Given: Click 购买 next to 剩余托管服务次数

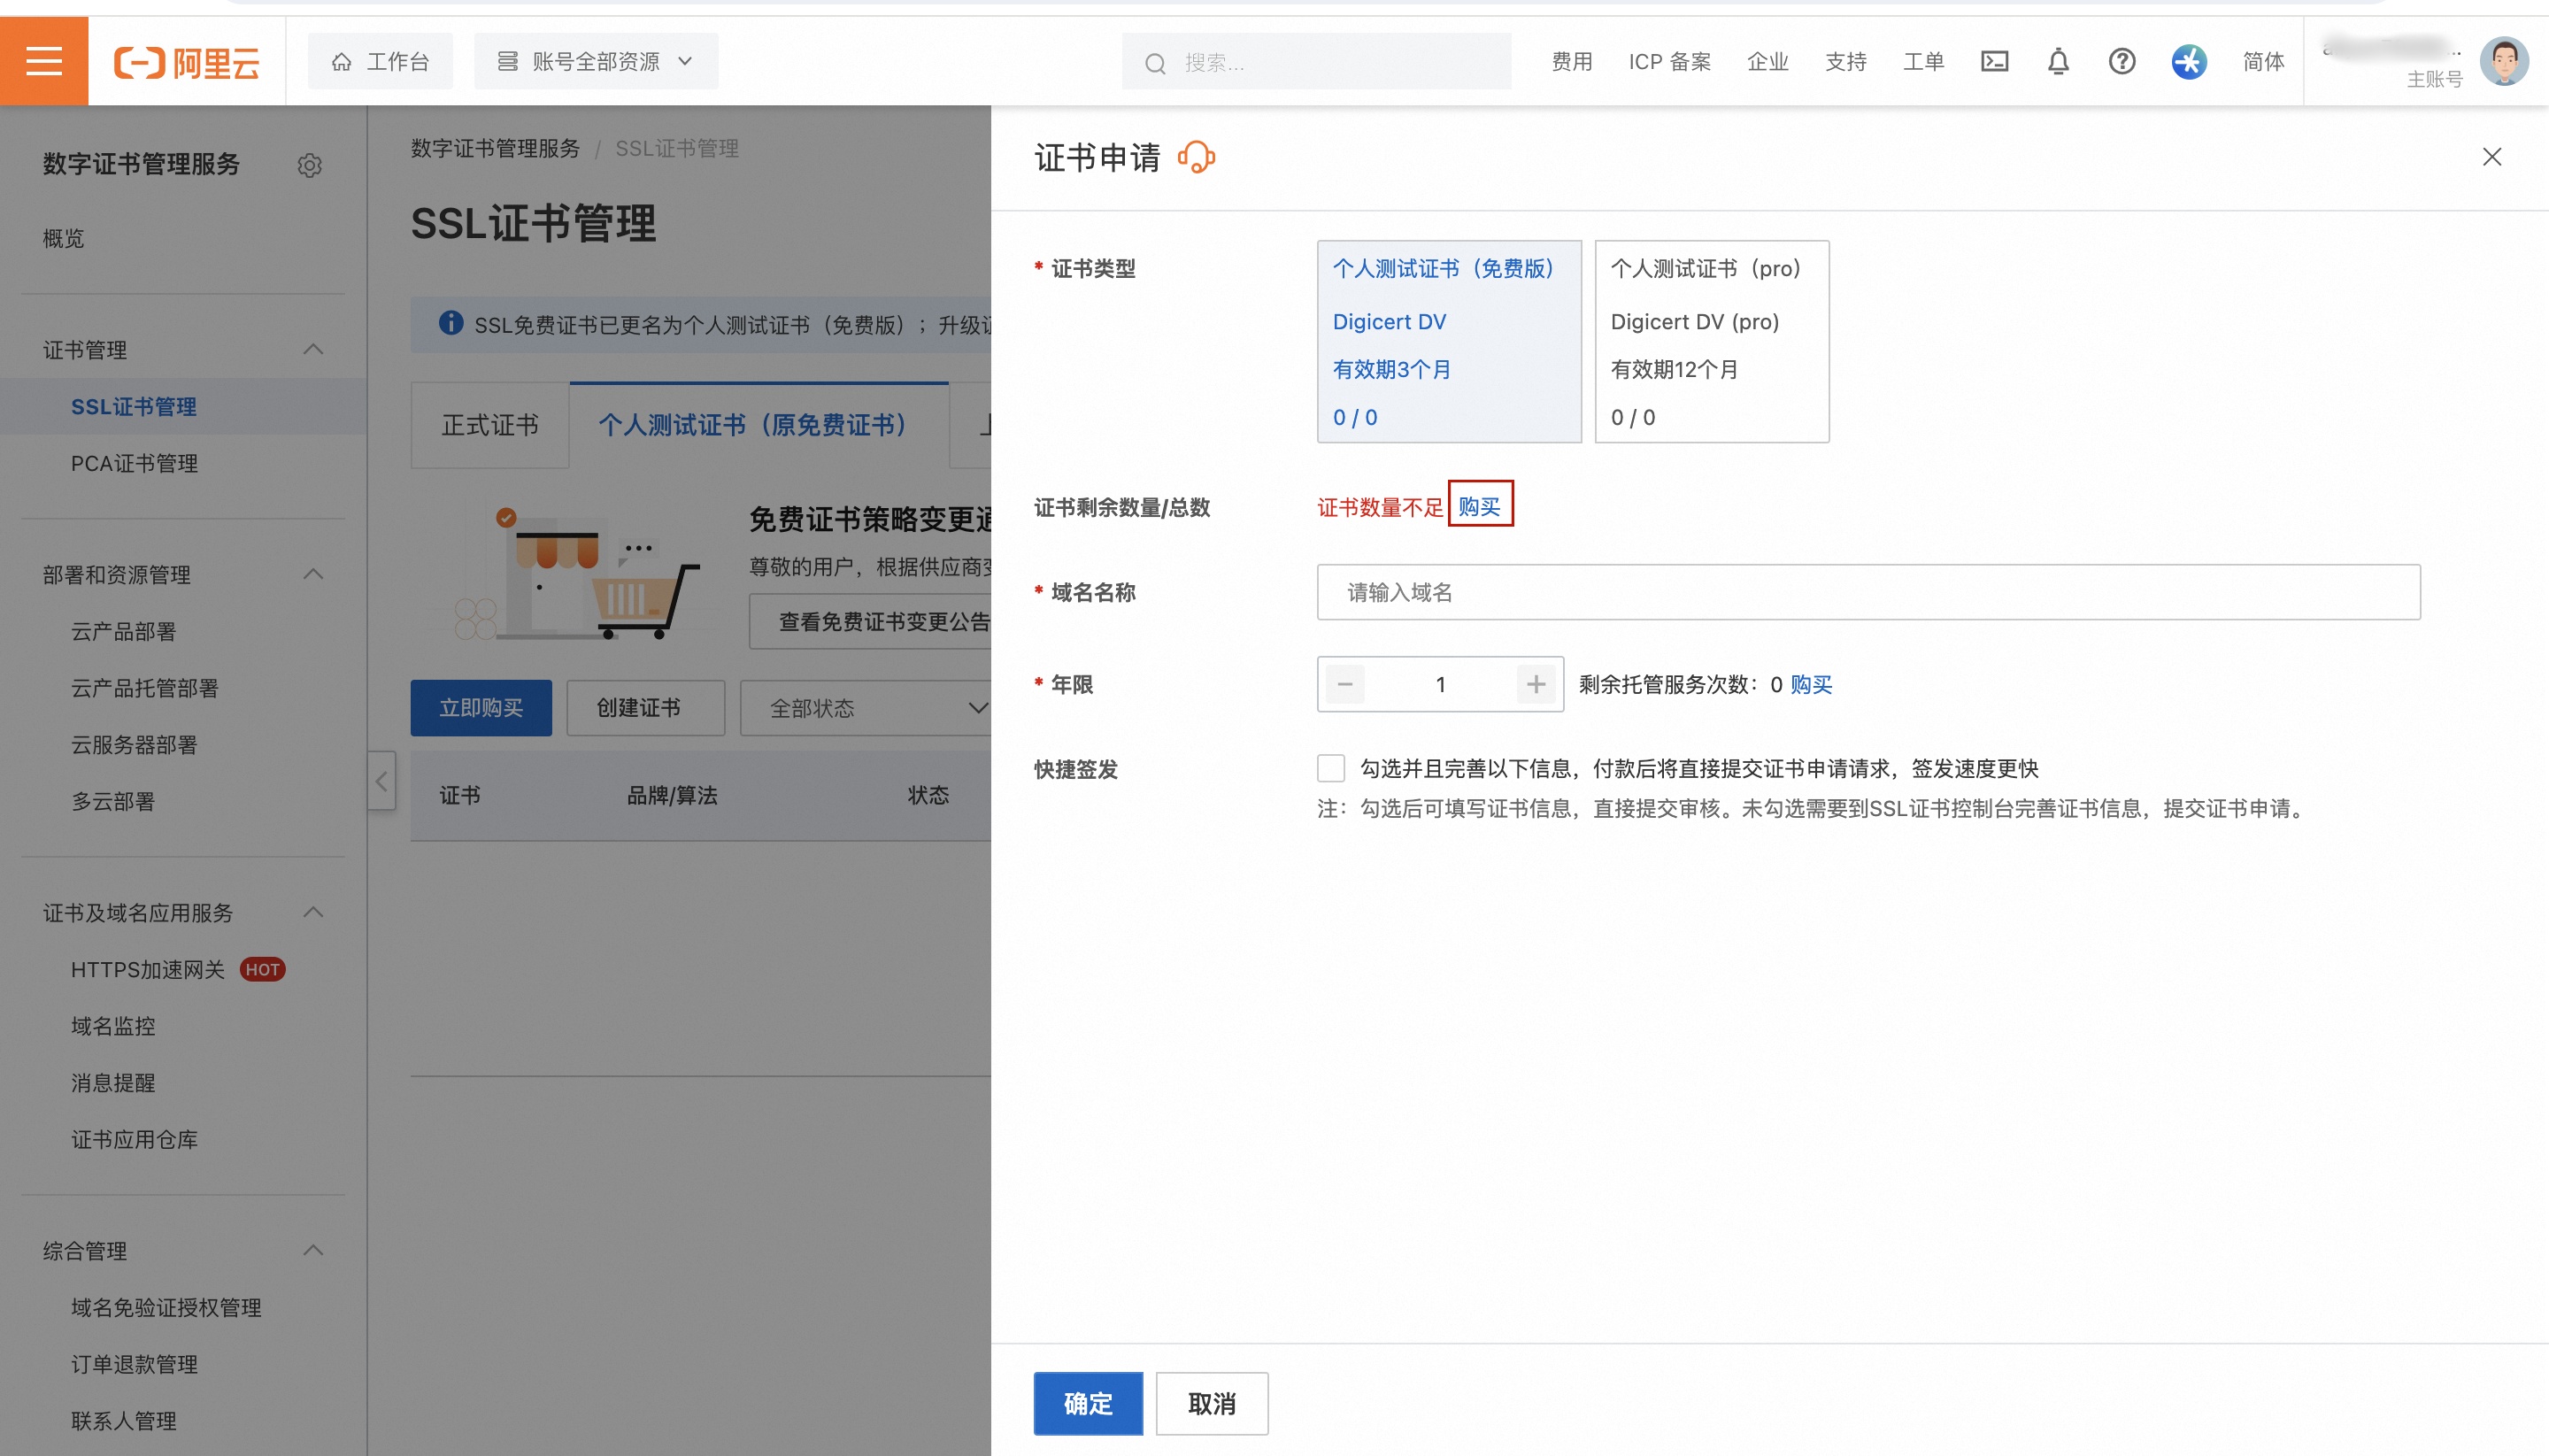Looking at the screenshot, I should pos(1811,685).
